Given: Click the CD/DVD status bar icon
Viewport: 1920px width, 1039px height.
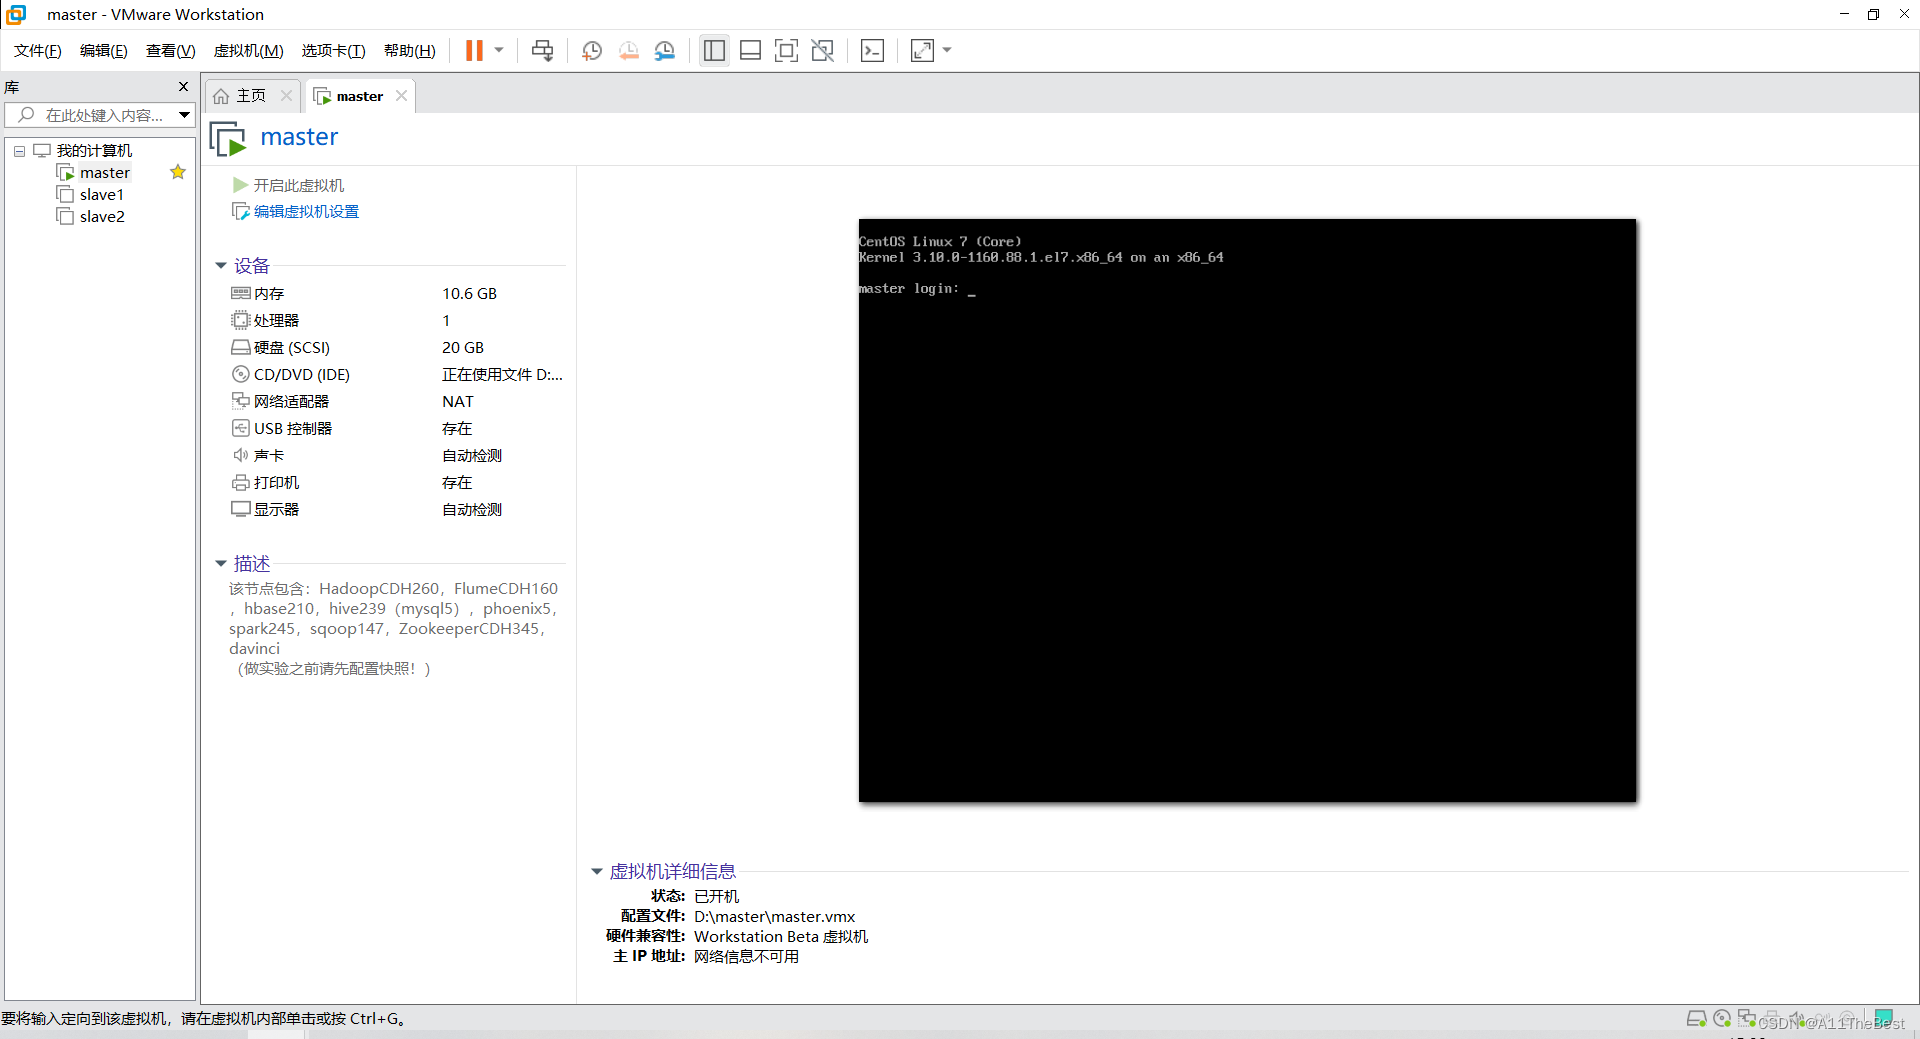Looking at the screenshot, I should point(1722,1019).
